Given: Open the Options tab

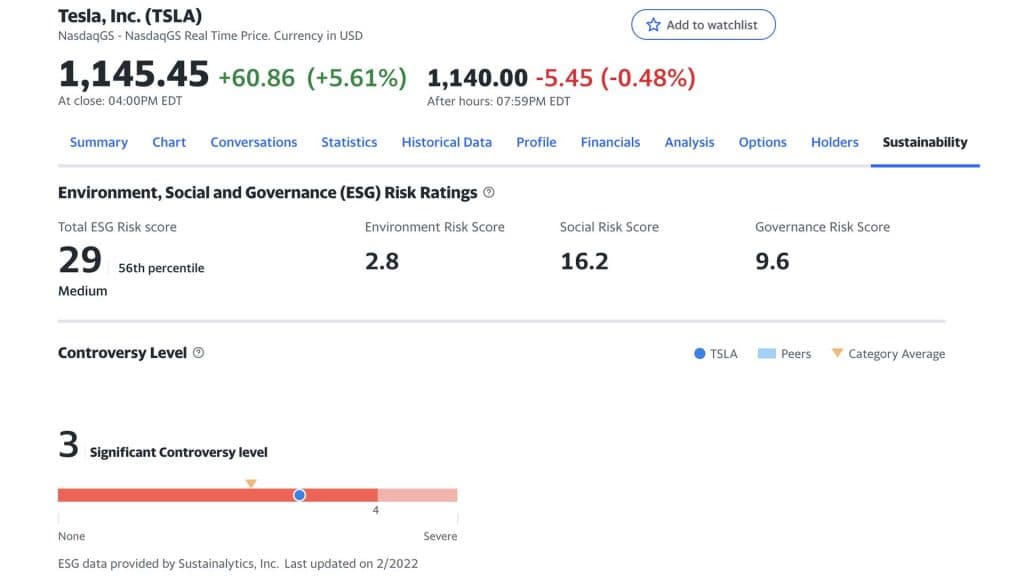Looking at the screenshot, I should (763, 142).
